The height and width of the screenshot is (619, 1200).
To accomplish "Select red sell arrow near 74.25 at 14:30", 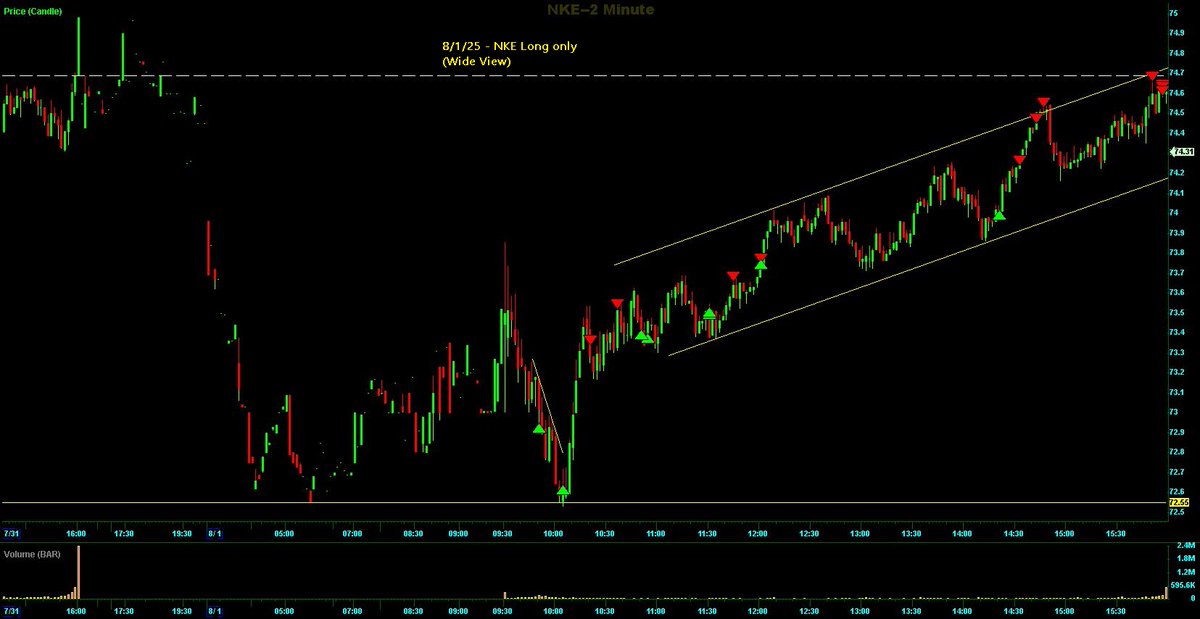I will click(x=1019, y=161).
